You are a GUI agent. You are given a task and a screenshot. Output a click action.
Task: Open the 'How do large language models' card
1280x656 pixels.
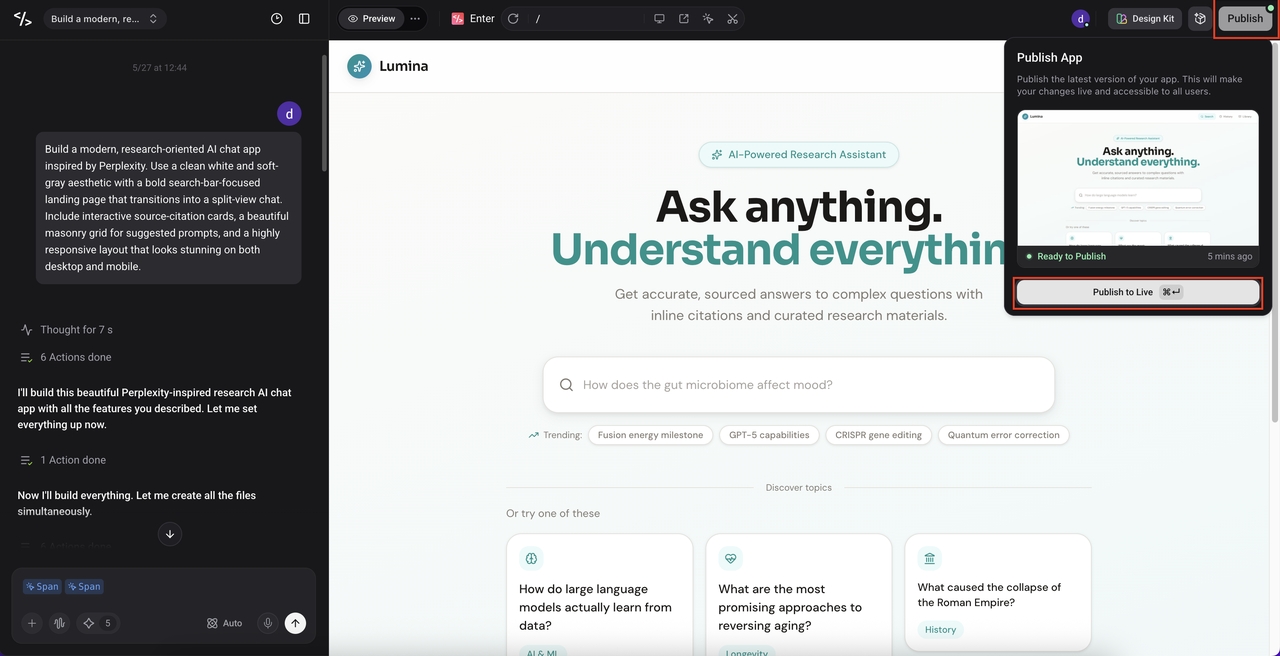coord(599,594)
